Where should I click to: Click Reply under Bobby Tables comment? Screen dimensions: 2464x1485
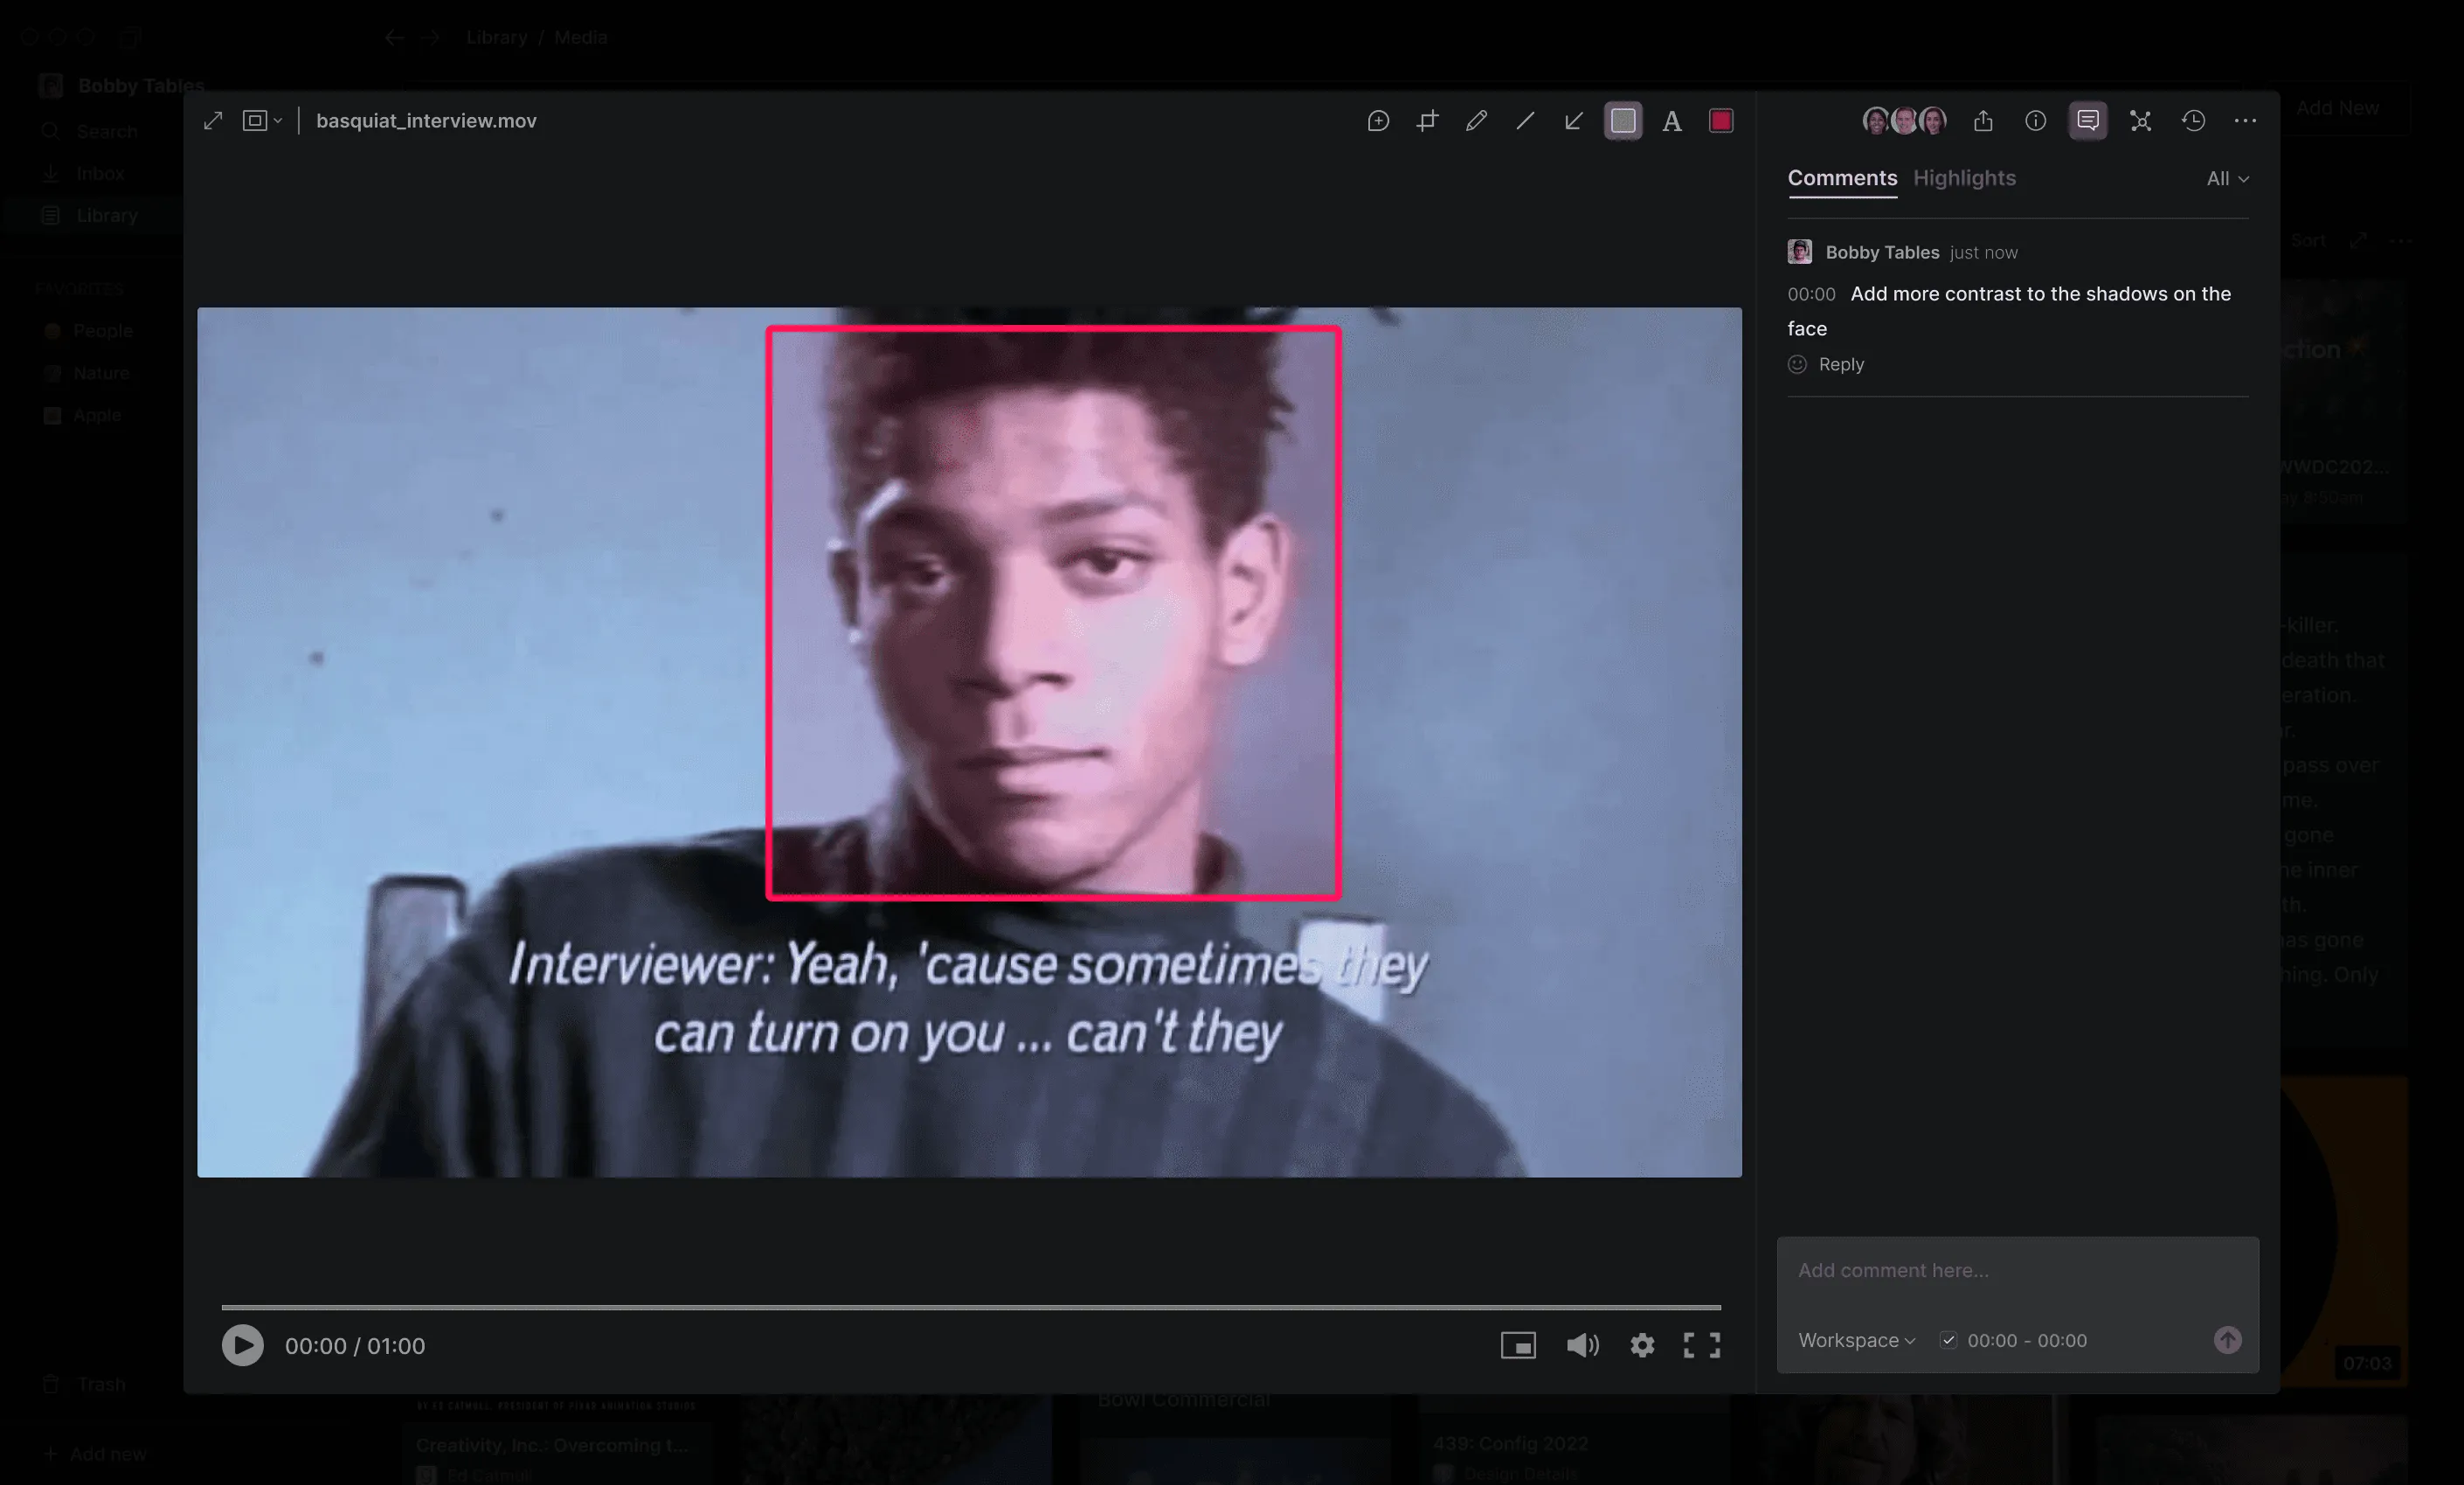click(1841, 364)
